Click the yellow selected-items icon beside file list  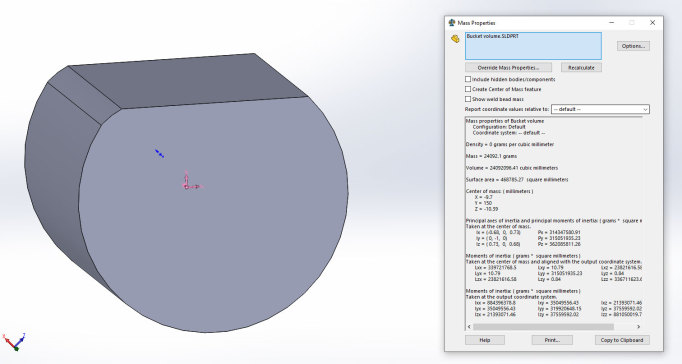[455, 39]
